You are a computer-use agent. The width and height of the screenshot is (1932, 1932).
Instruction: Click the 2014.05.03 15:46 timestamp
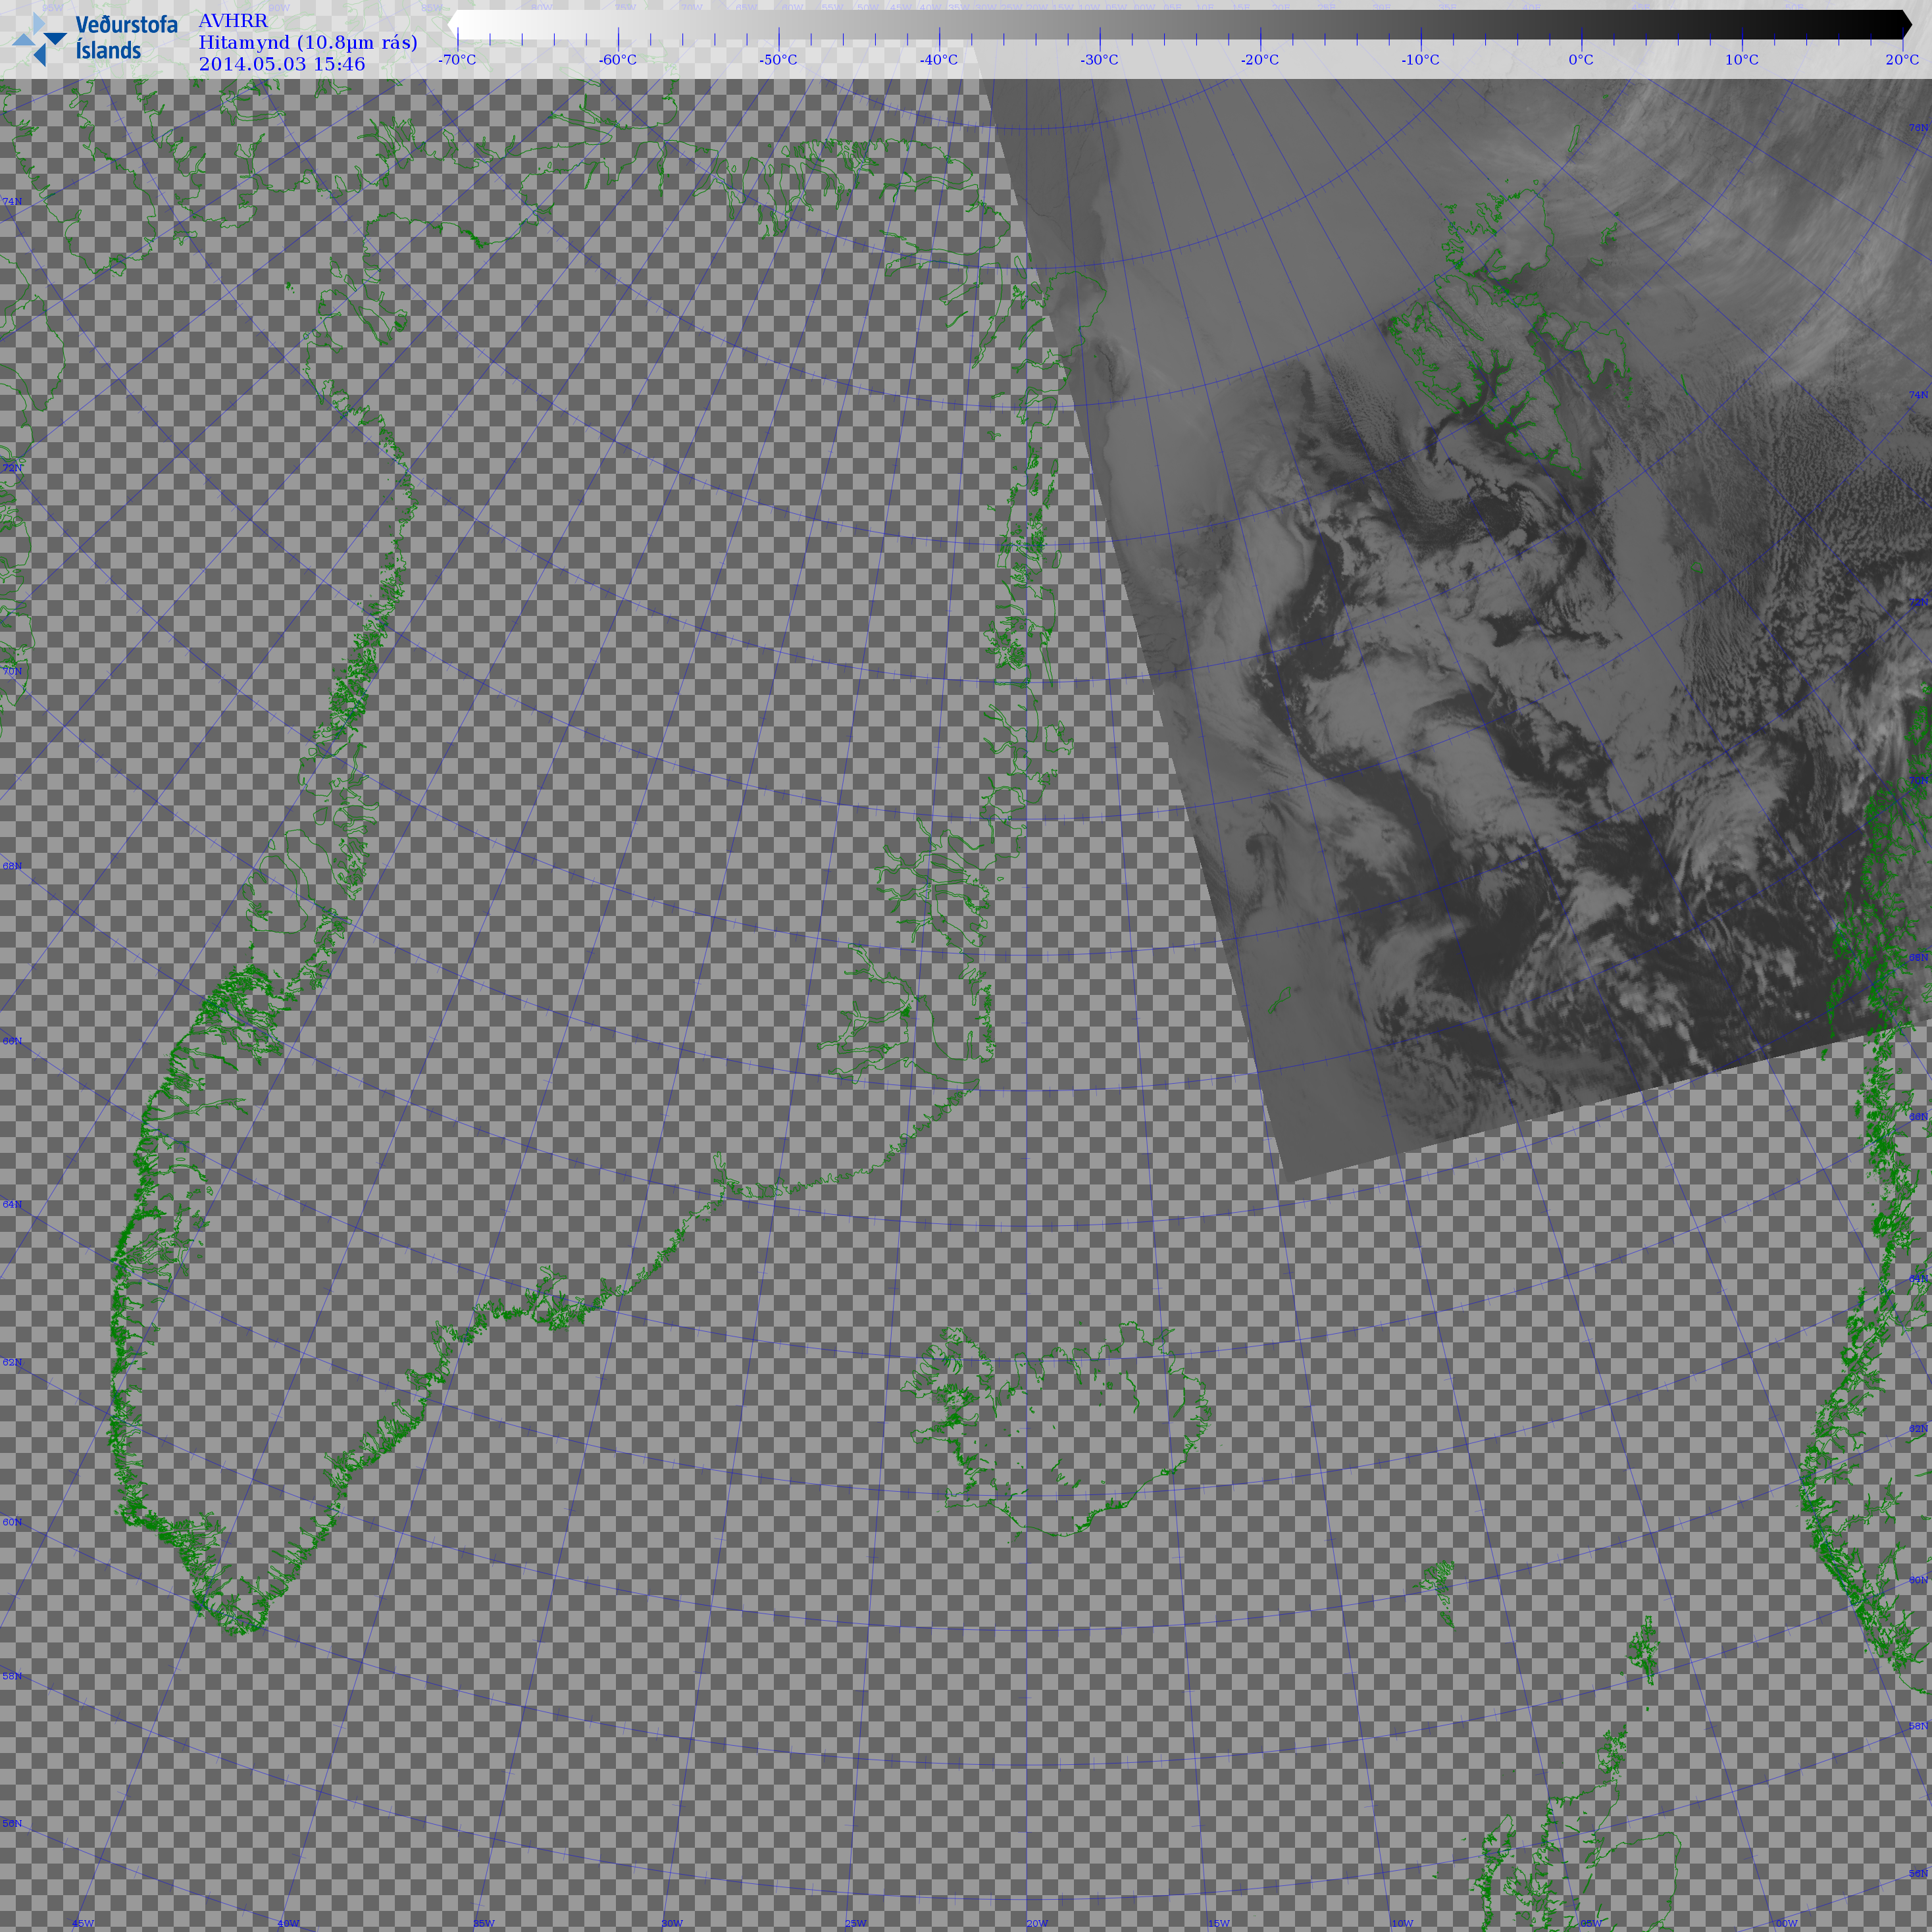pyautogui.click(x=282, y=64)
